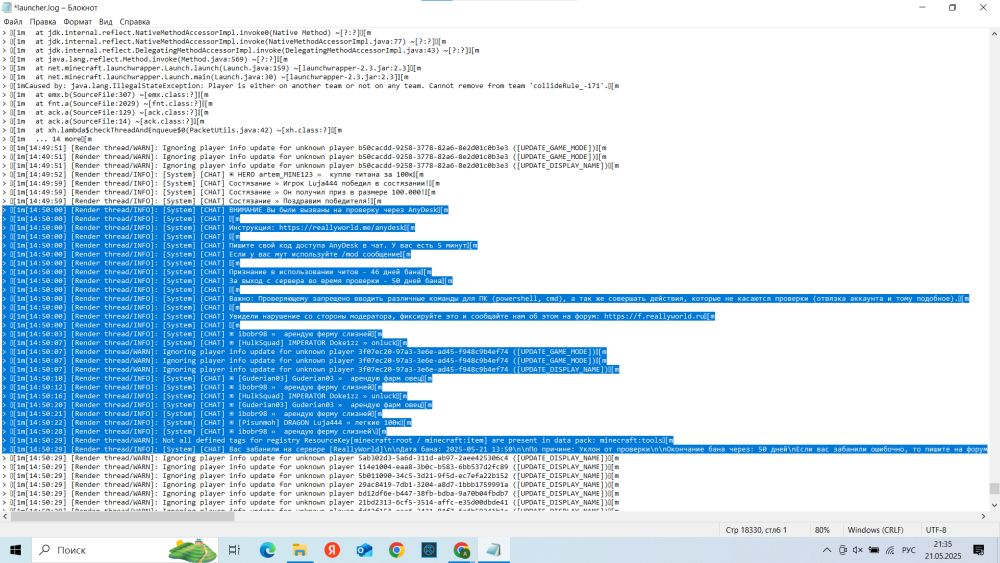Open the Формат menu
Image resolution: width=1000 pixels, height=563 pixels.
(77, 22)
